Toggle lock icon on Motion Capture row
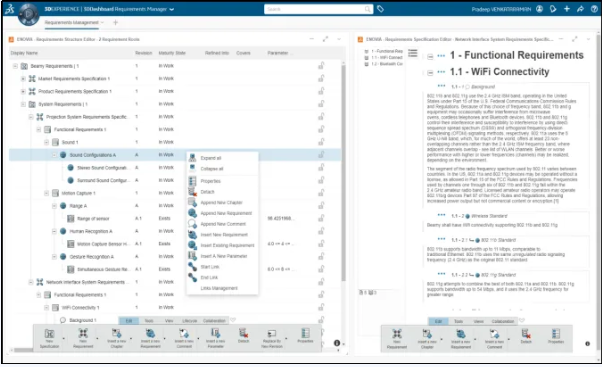 (x=321, y=193)
